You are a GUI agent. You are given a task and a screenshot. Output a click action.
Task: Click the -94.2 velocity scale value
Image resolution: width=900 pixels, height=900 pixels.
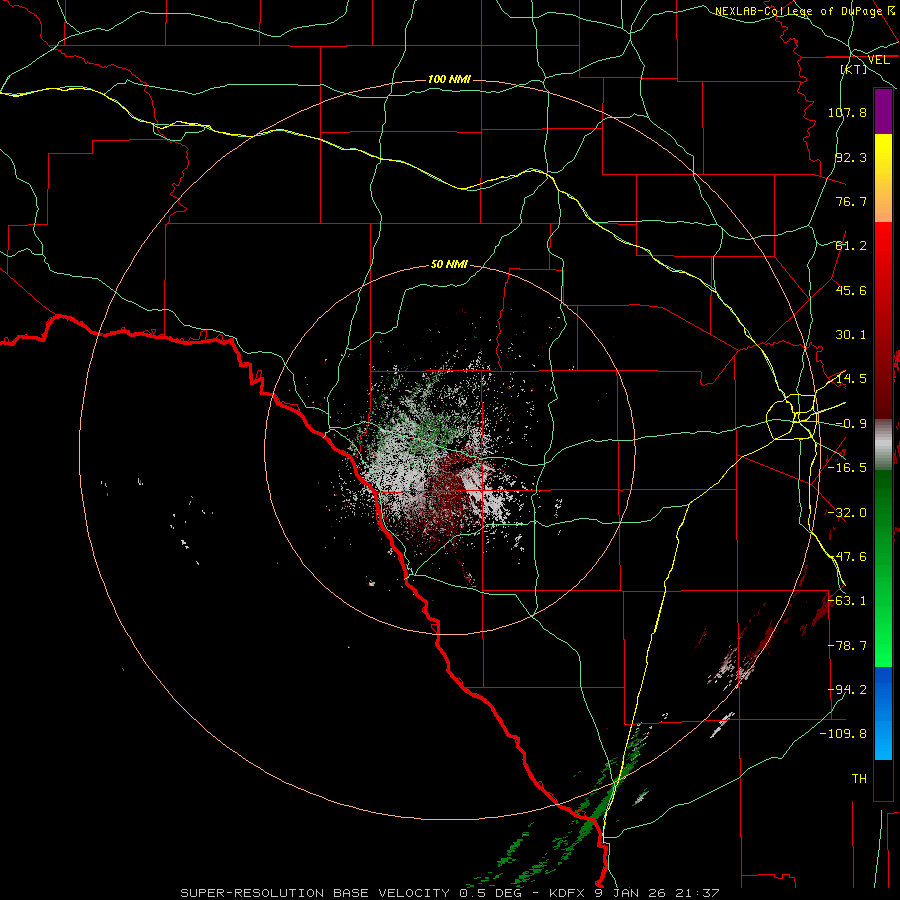pyautogui.click(x=847, y=690)
